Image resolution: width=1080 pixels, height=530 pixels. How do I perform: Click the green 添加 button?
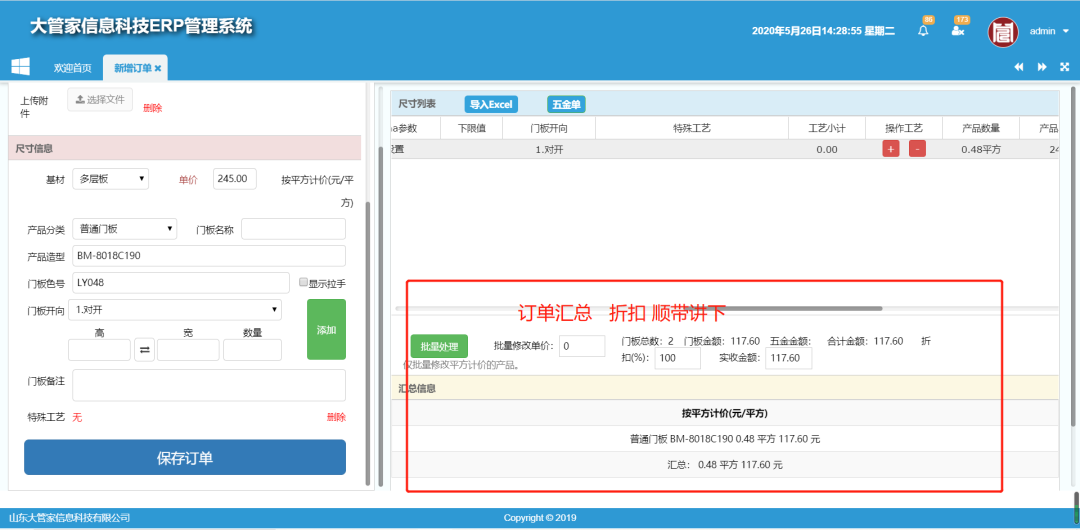[x=326, y=329]
